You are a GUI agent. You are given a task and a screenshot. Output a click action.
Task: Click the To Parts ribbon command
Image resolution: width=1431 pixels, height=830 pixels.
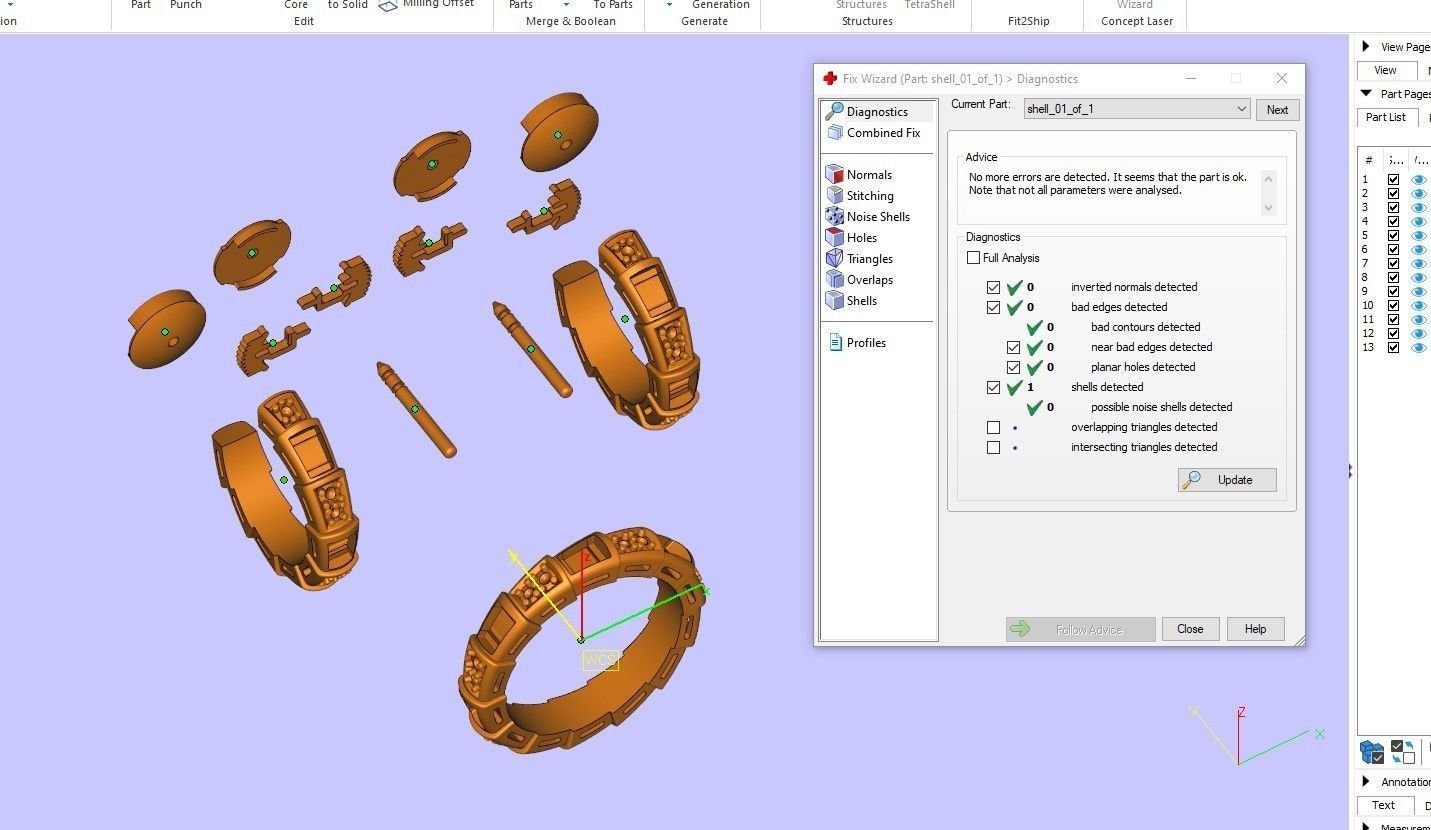(x=613, y=5)
